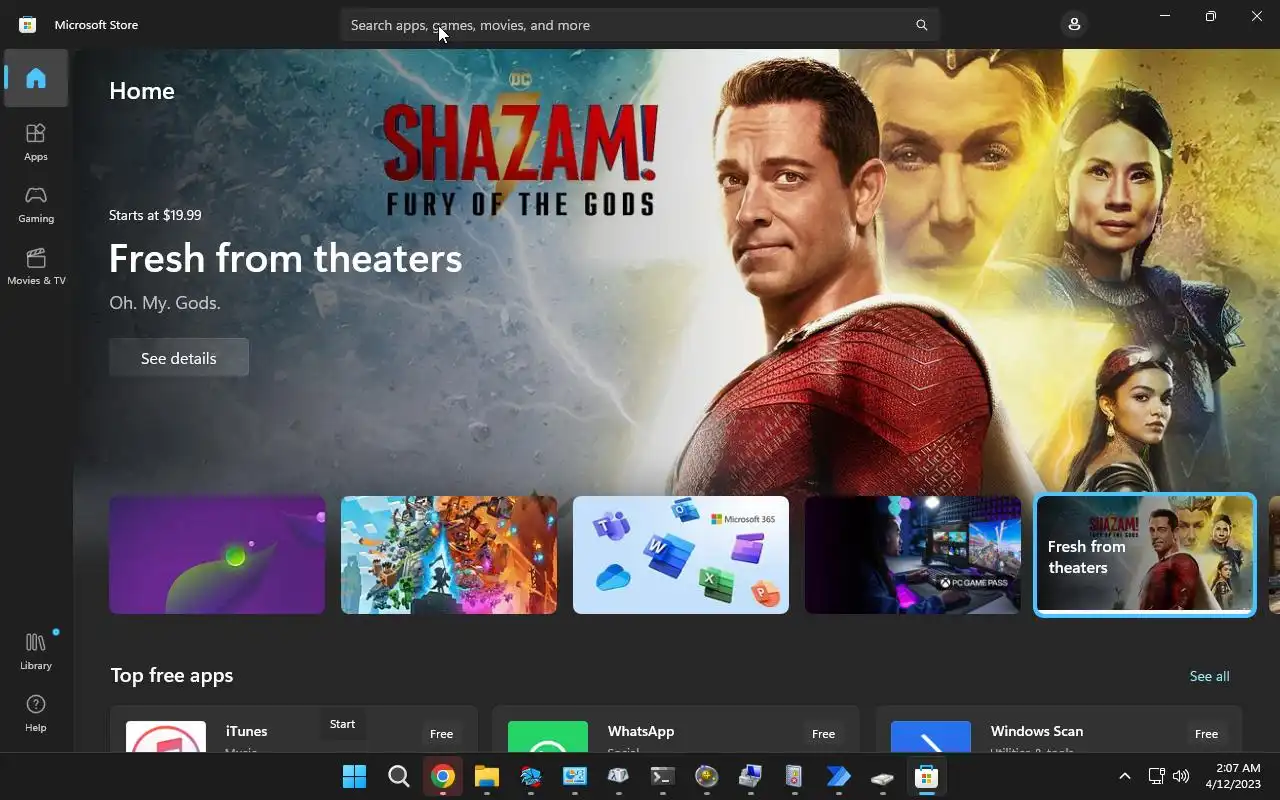Open Help from the sidebar
Image resolution: width=1280 pixels, height=800 pixels.
36,713
